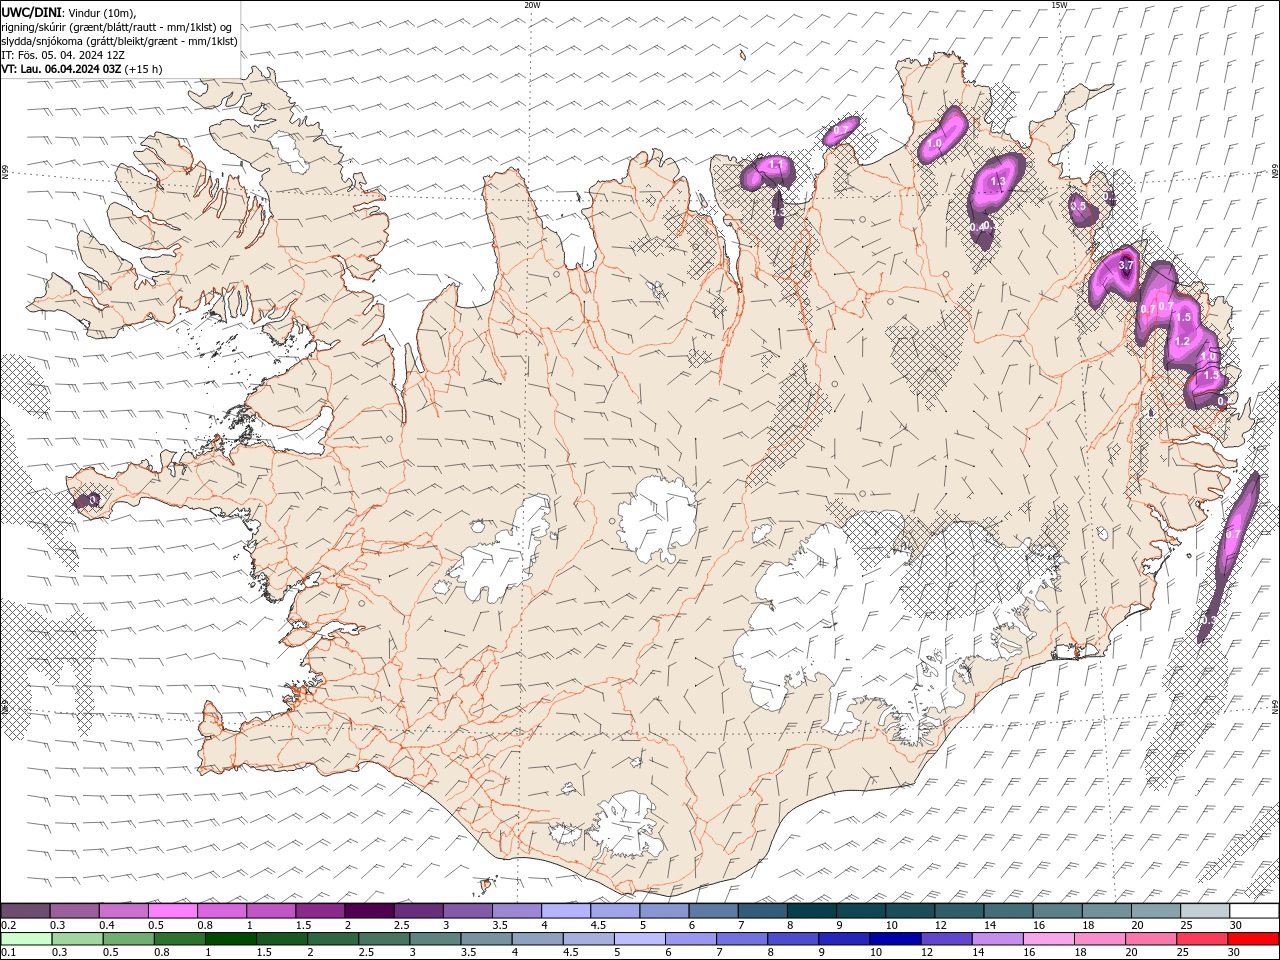Click the 15W longitude label
The image size is (1280, 960).
click(1059, 5)
